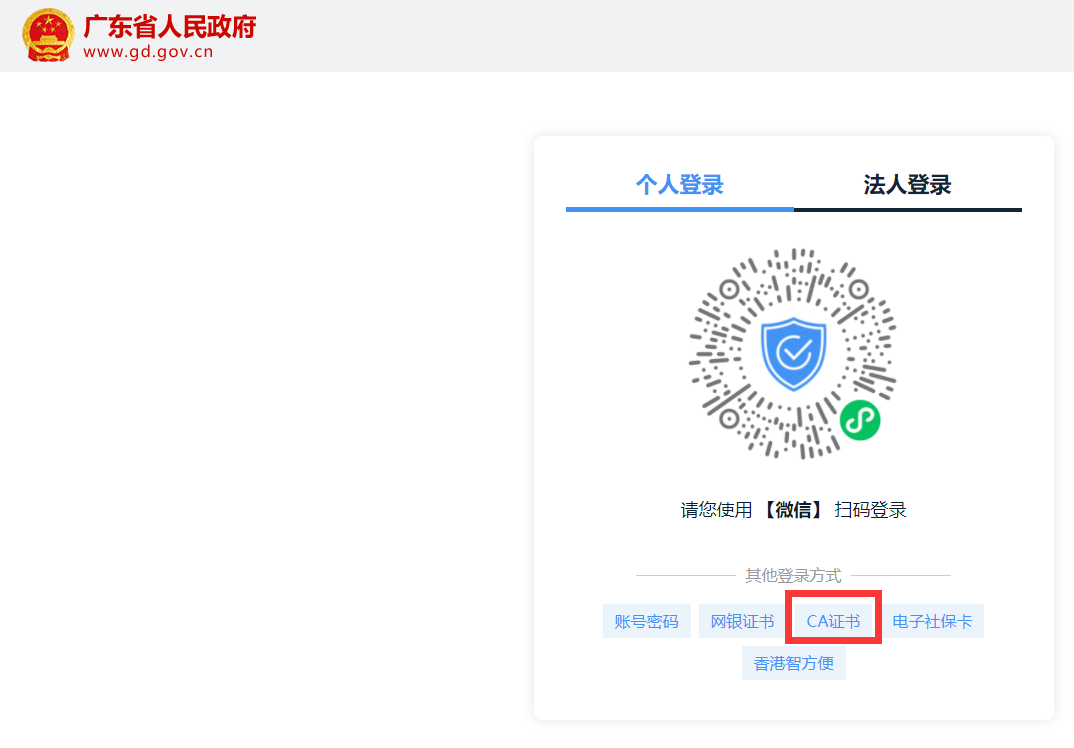The image size is (1074, 748).
Task: Switch to the 法人登录 tab
Action: [907, 185]
